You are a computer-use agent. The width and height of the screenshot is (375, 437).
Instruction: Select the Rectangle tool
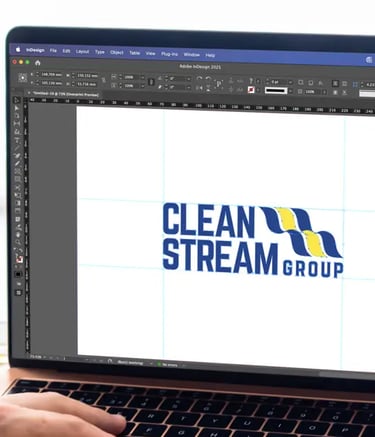point(17,179)
